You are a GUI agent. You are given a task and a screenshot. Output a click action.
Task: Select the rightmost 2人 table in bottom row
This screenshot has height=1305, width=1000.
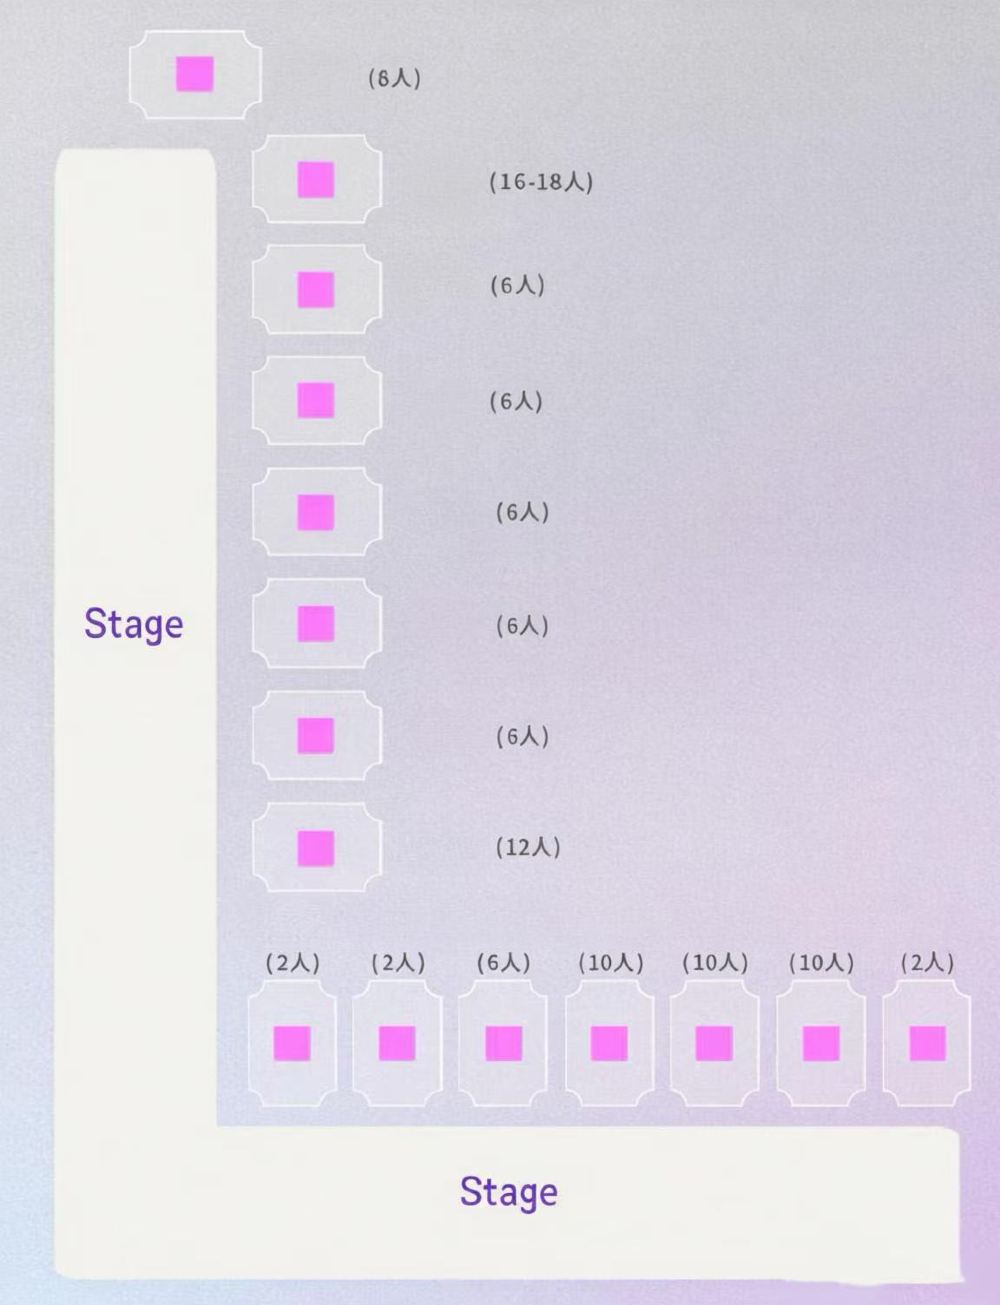(927, 1043)
